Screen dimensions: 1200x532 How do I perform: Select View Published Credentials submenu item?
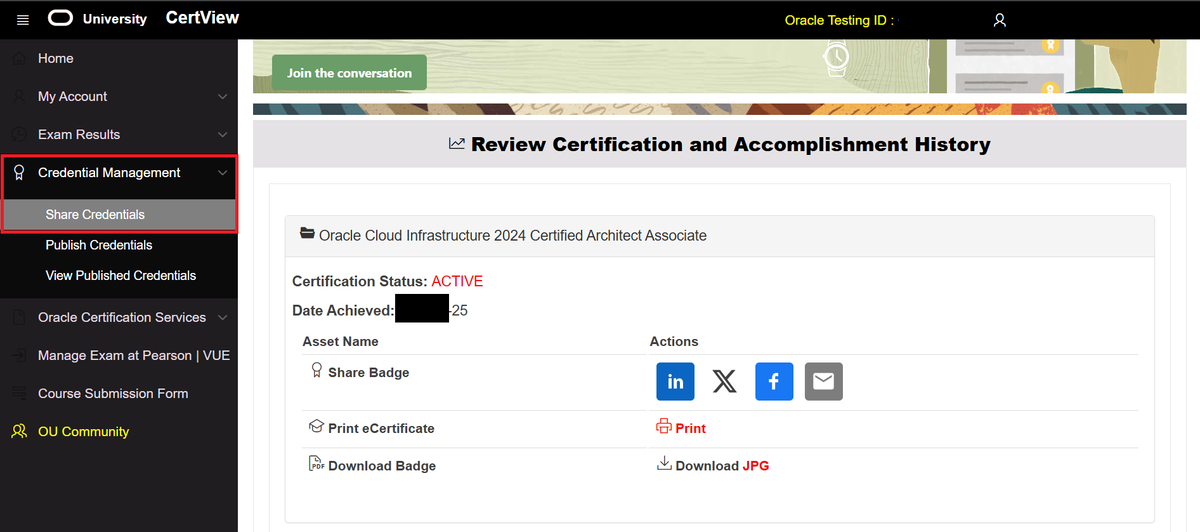click(x=119, y=276)
